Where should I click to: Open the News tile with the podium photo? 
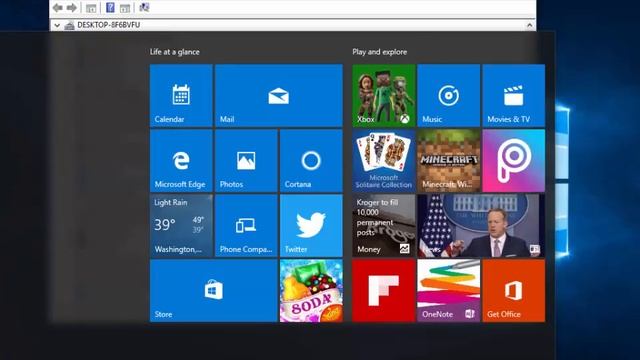click(x=481, y=226)
